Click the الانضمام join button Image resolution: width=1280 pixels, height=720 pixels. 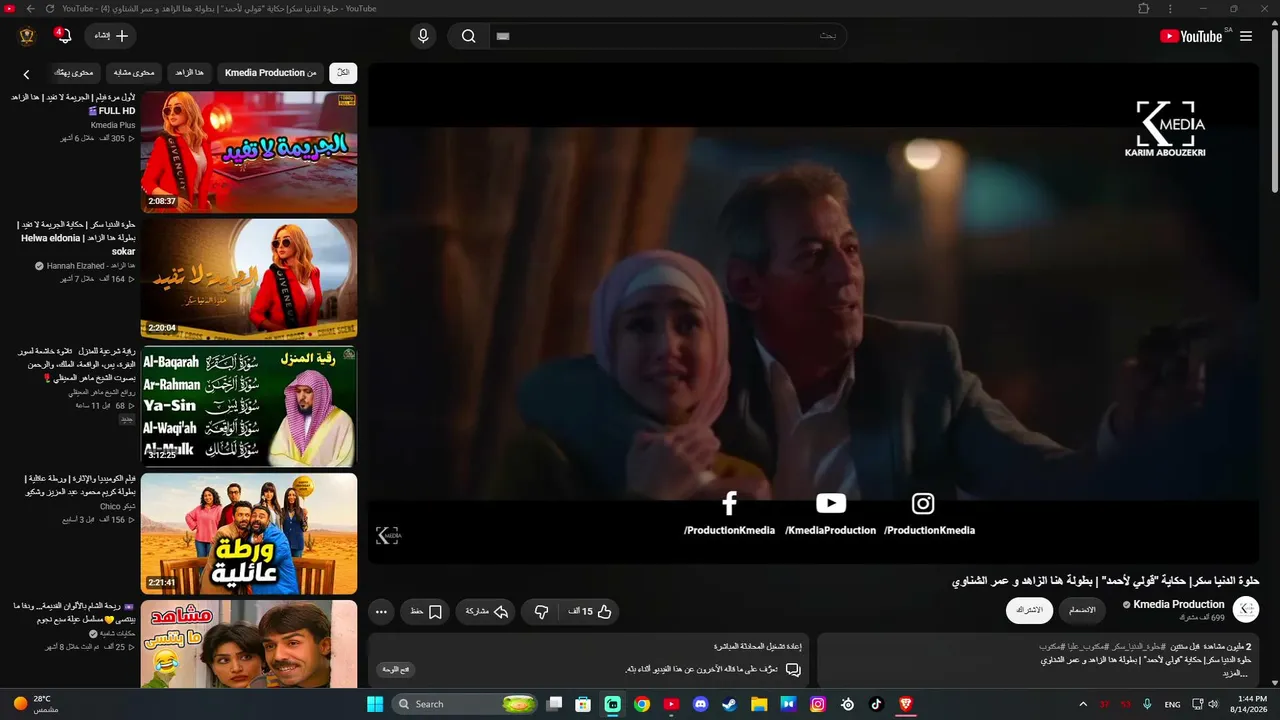[1082, 610]
